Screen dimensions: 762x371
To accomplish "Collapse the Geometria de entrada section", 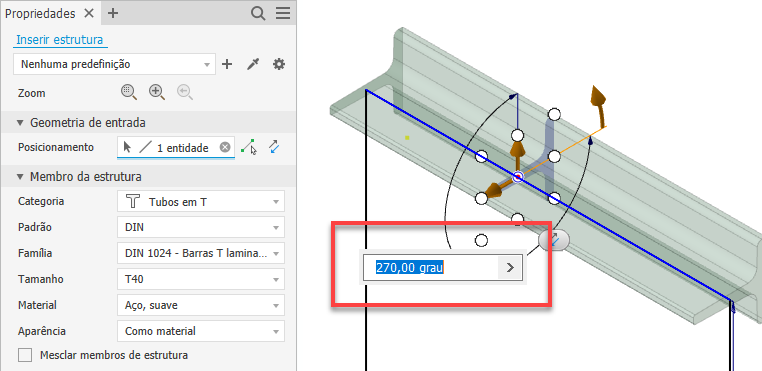I will (20, 123).
